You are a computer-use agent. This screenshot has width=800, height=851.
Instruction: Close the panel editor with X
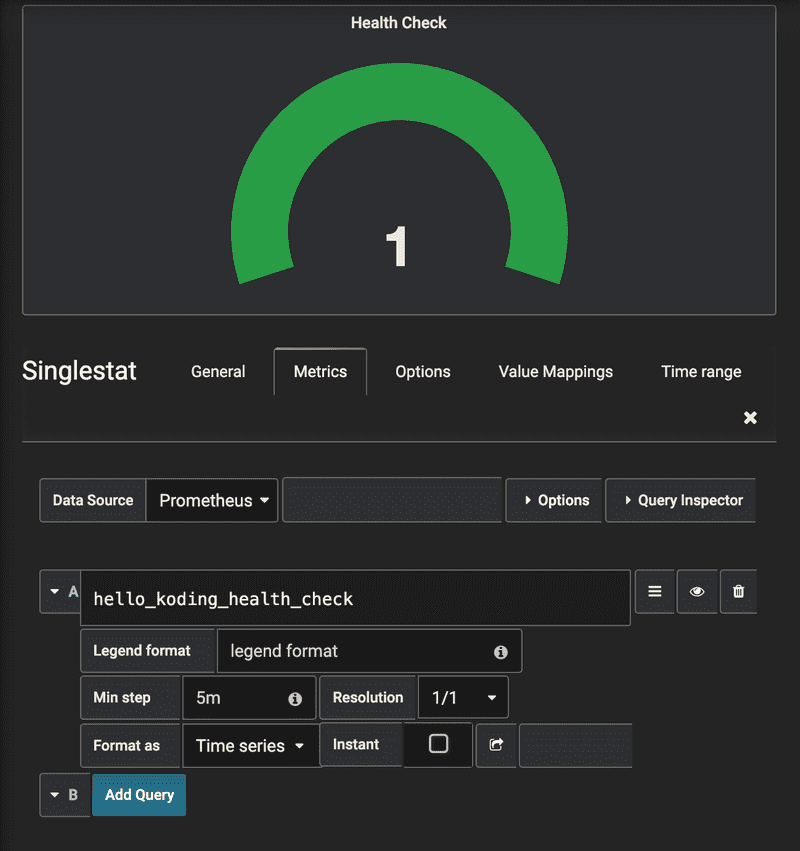(x=750, y=417)
